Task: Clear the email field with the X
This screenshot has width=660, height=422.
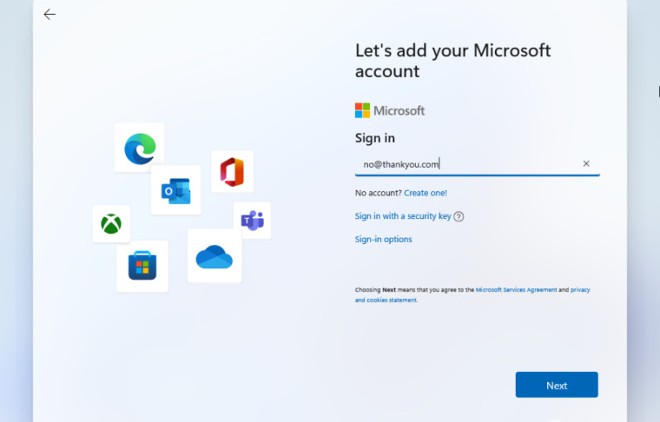Action: coord(586,164)
